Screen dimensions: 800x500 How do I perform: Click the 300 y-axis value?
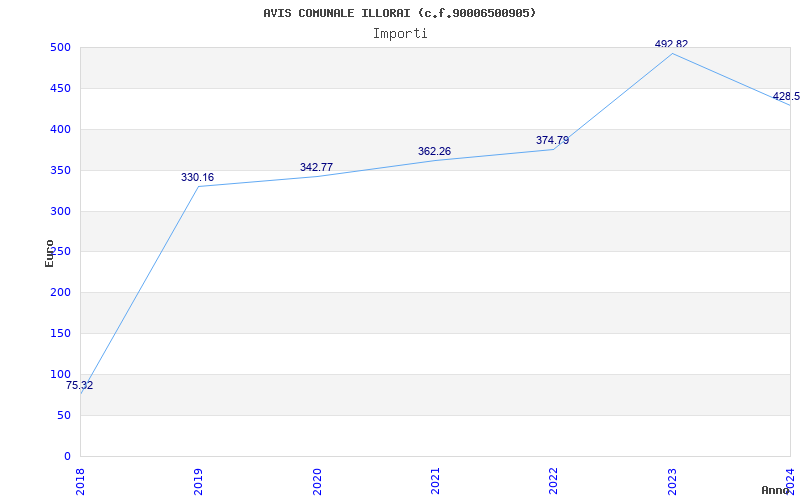60,211
